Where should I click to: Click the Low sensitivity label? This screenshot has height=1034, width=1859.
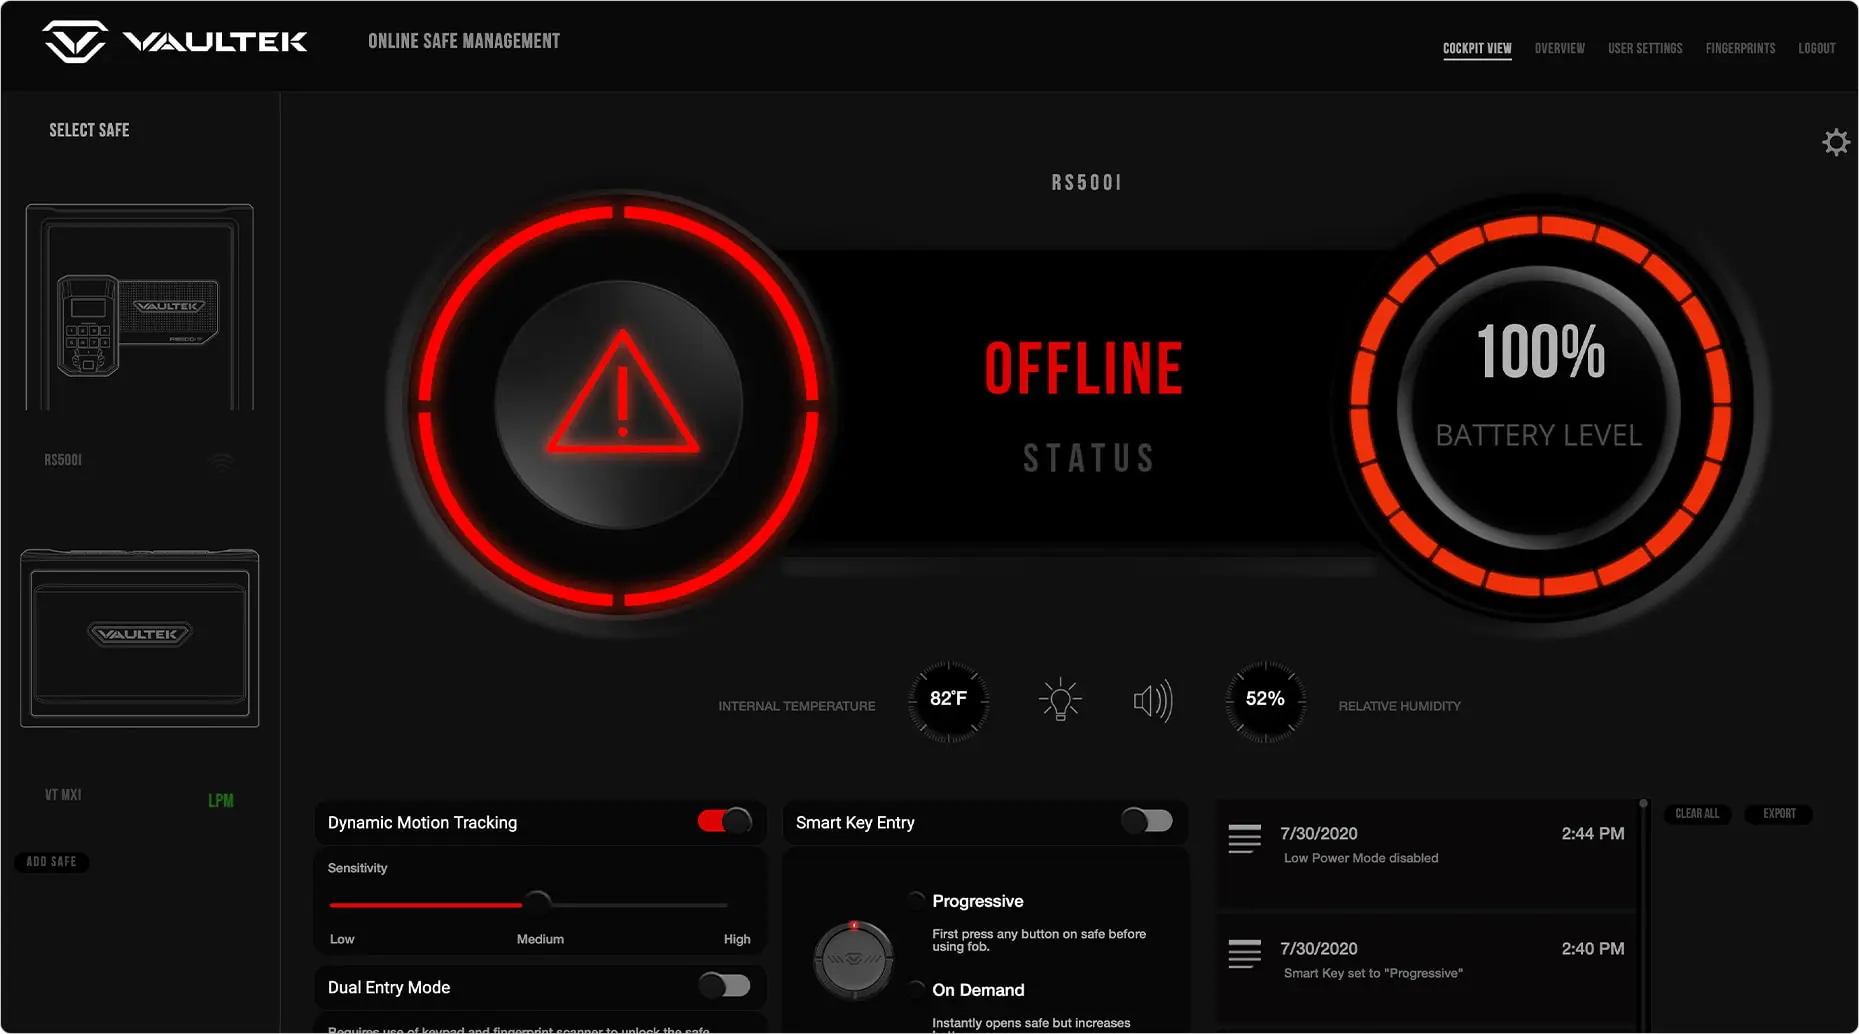coord(342,939)
